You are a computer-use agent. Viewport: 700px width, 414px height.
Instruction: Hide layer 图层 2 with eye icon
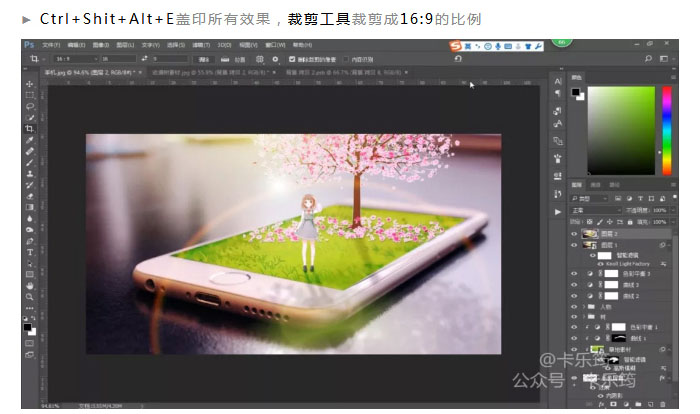[574, 234]
